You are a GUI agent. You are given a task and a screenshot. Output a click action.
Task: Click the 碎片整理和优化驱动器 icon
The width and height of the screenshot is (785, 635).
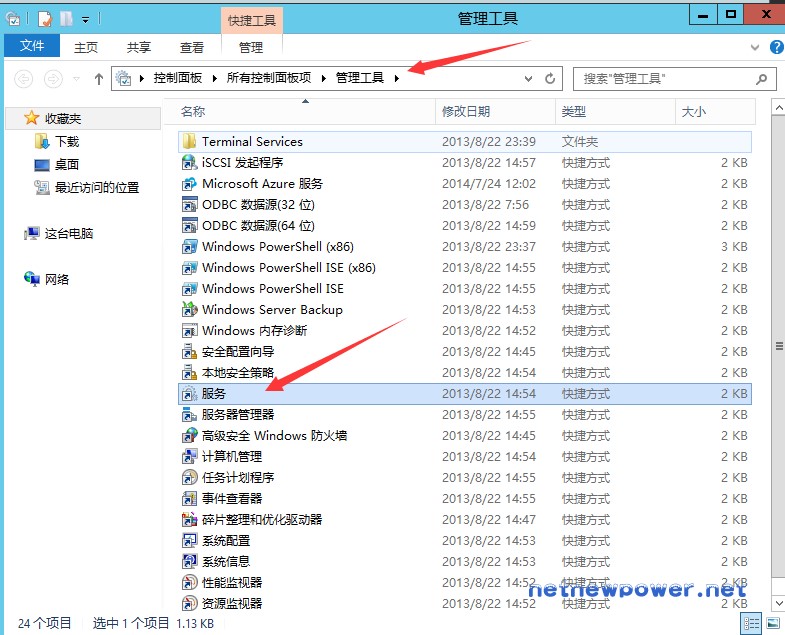tap(189, 520)
